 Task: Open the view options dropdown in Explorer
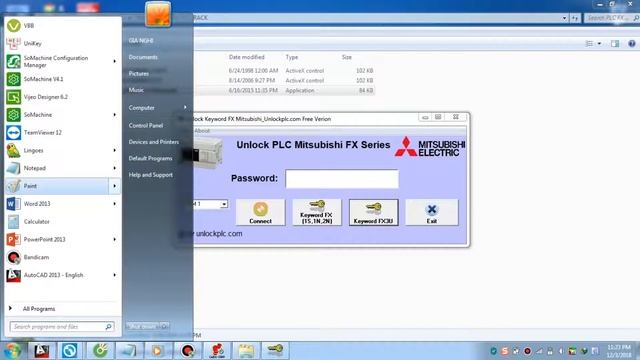pos(599,43)
